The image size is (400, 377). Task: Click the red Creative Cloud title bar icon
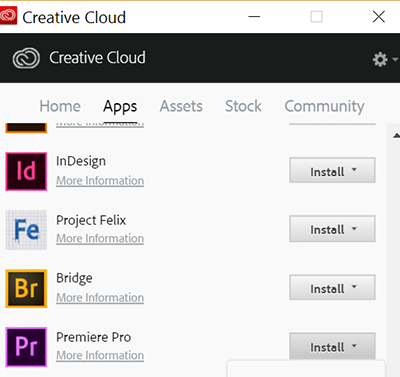point(8,16)
